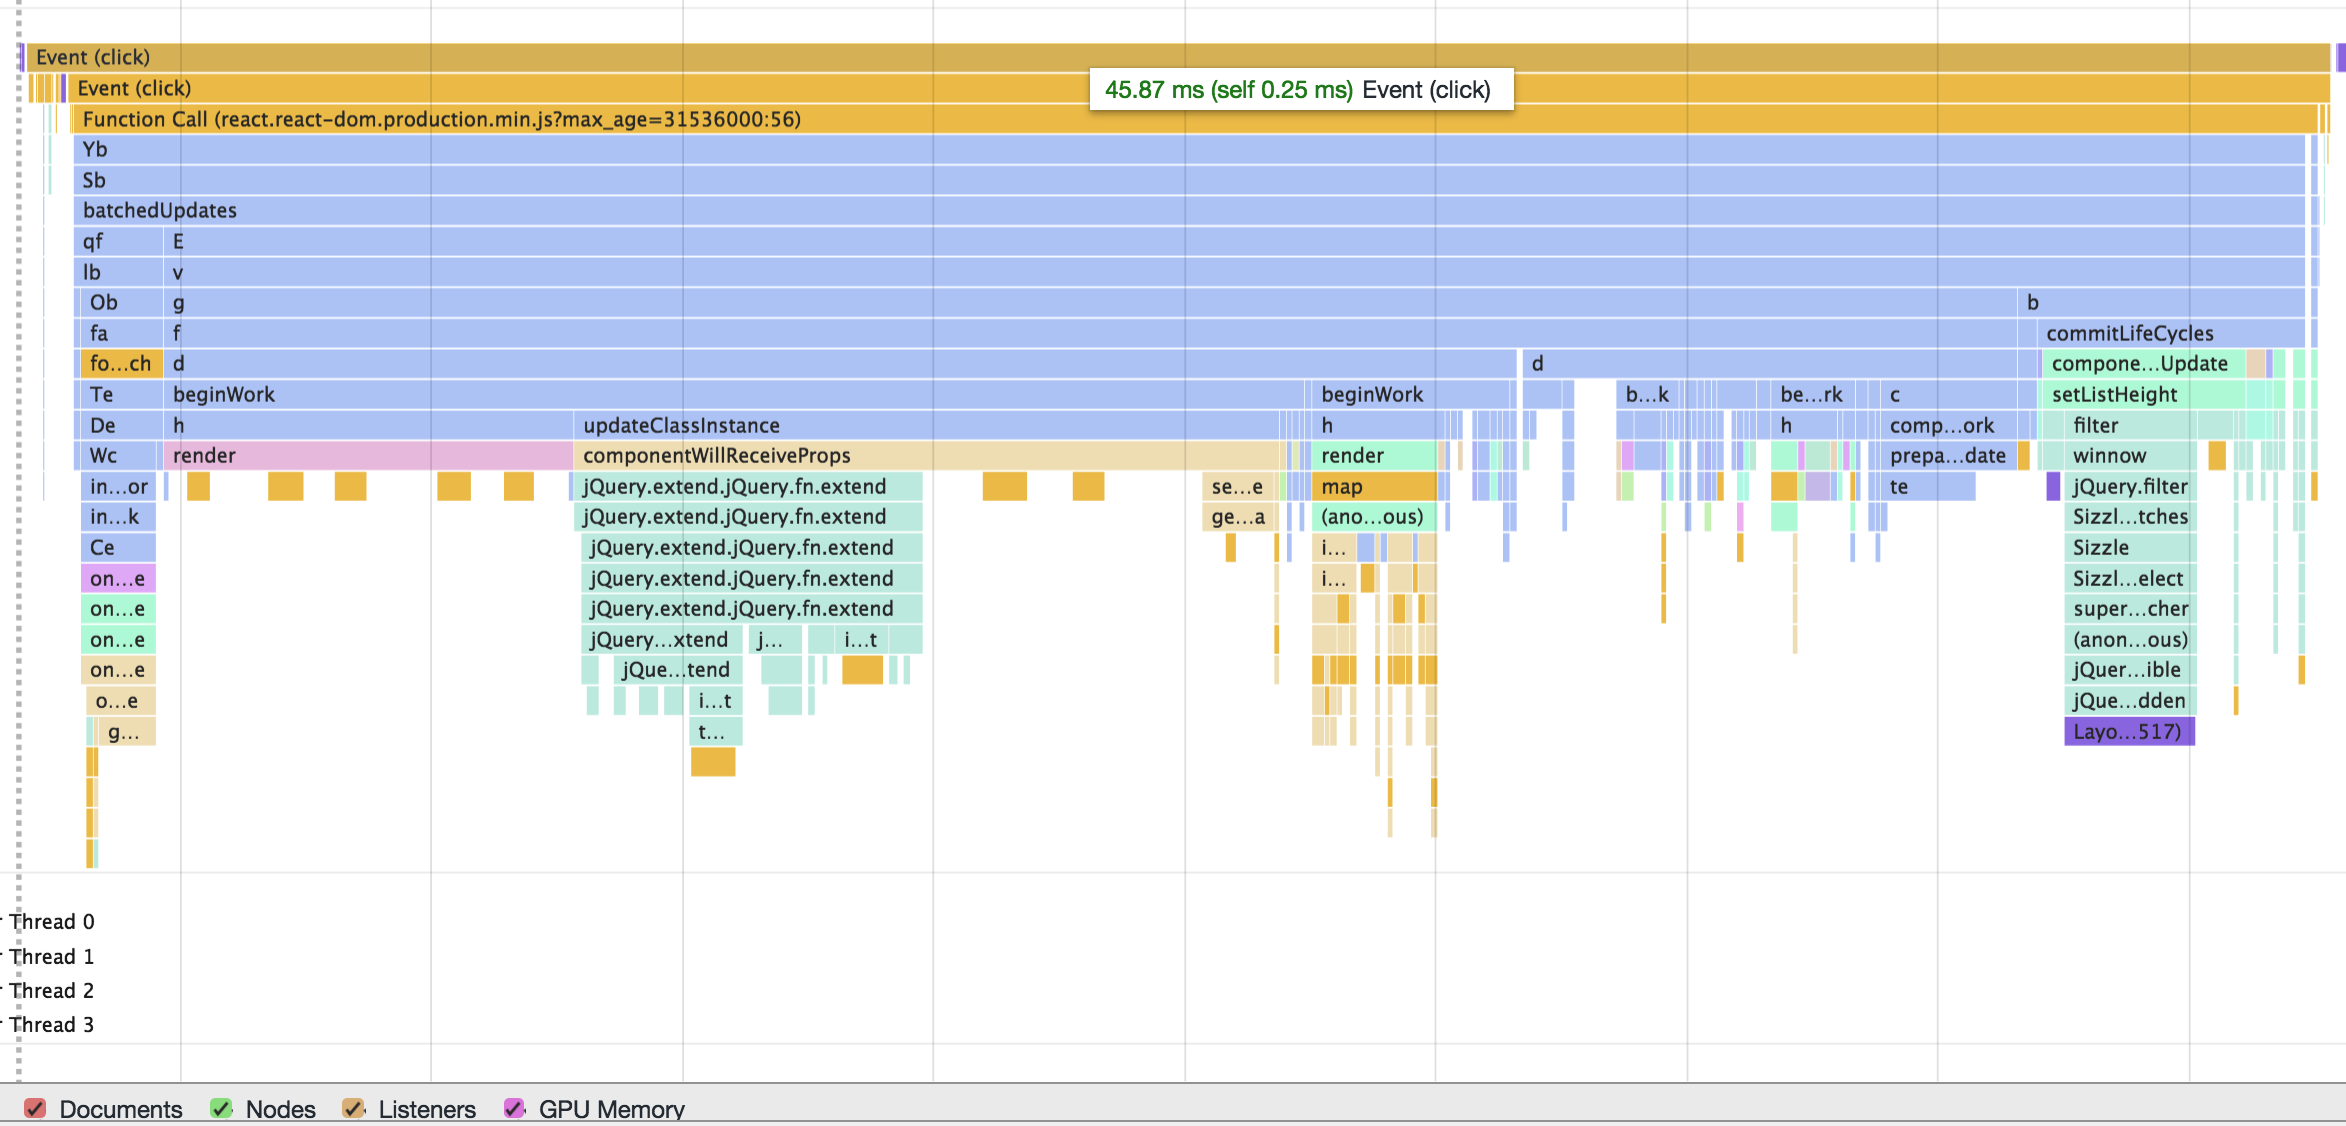
Task: Select the v flame bar
Action: (x=1235, y=272)
